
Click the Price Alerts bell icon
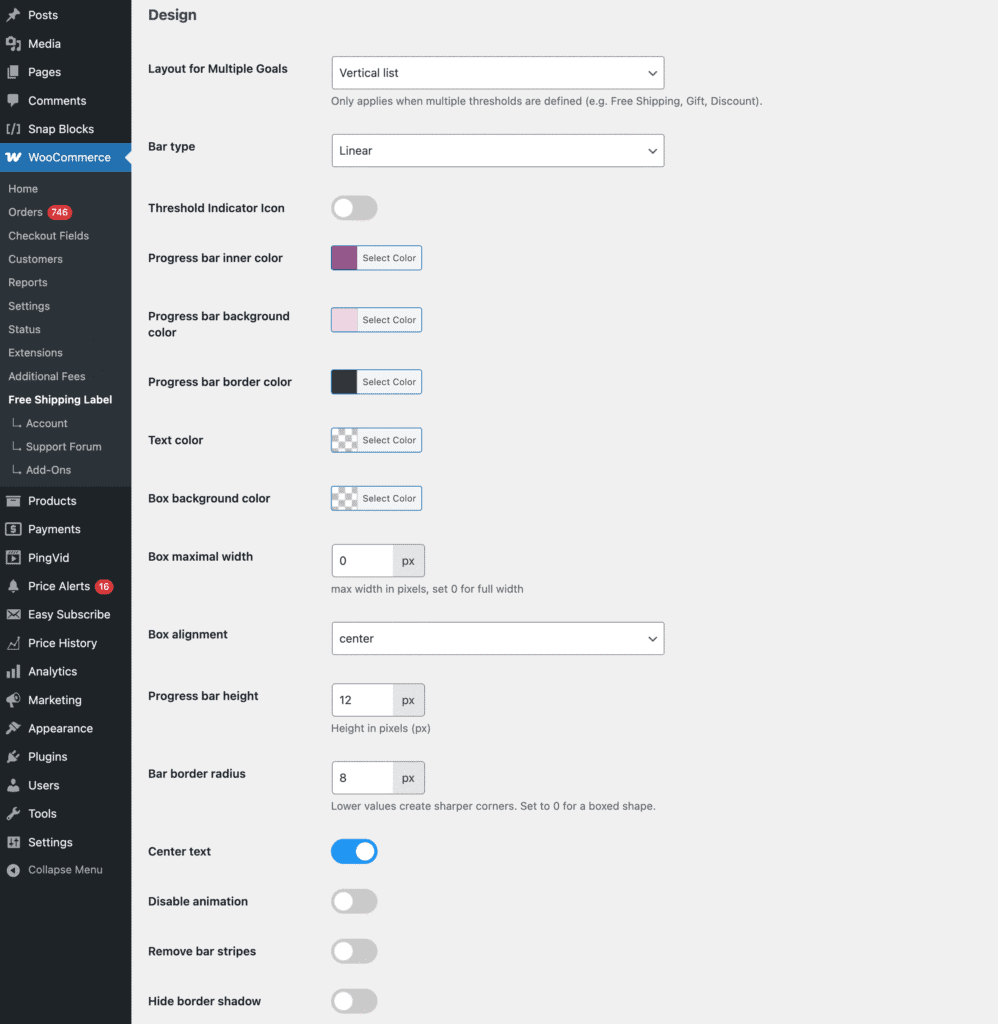coord(13,586)
